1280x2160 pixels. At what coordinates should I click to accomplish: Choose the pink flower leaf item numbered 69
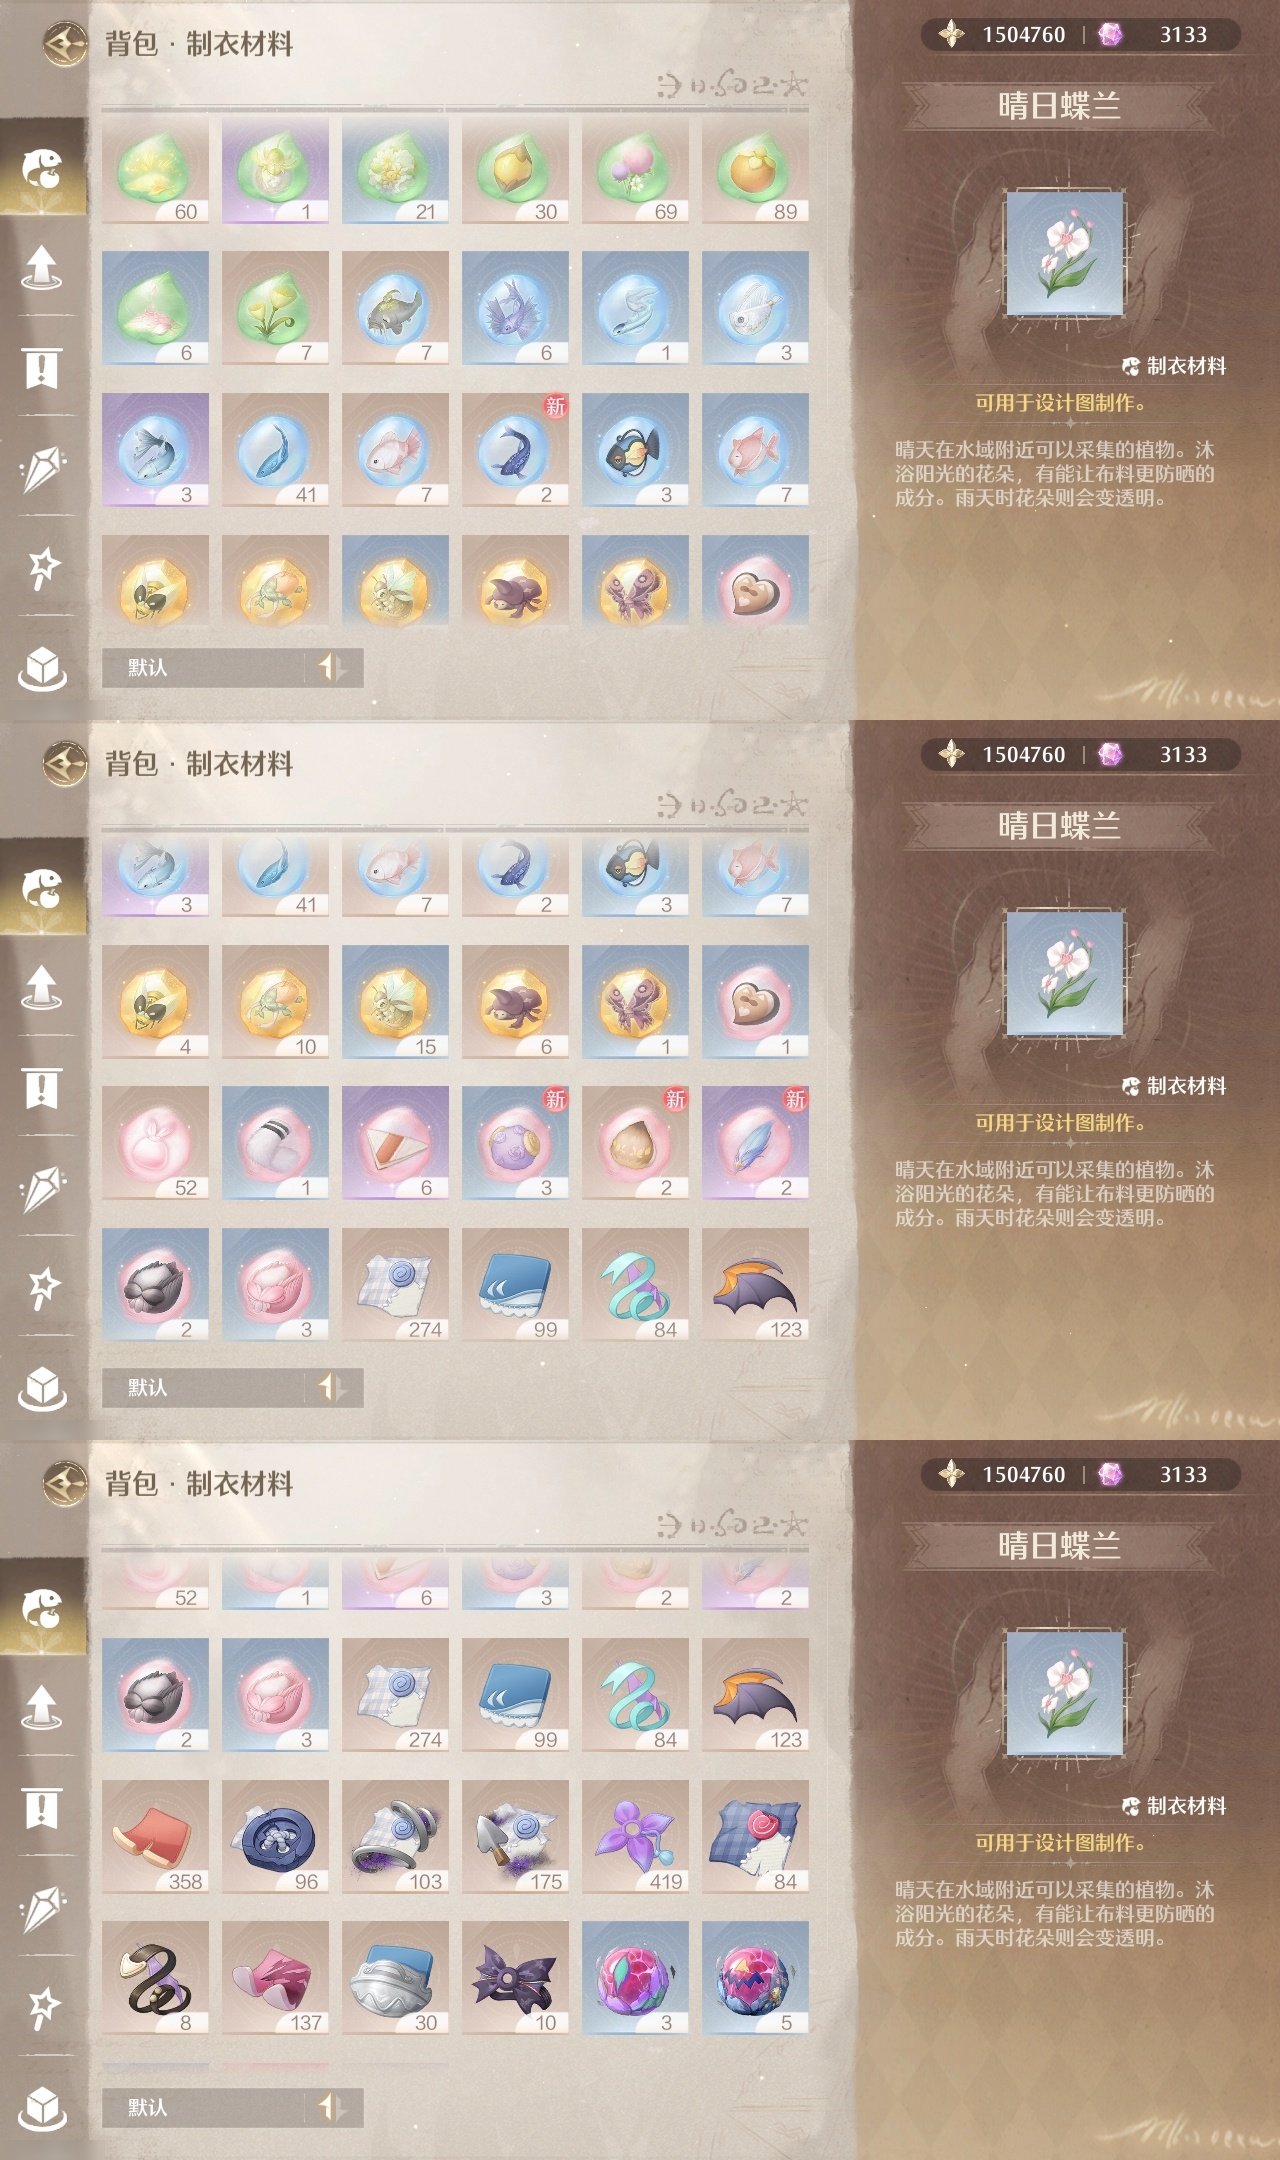click(635, 171)
